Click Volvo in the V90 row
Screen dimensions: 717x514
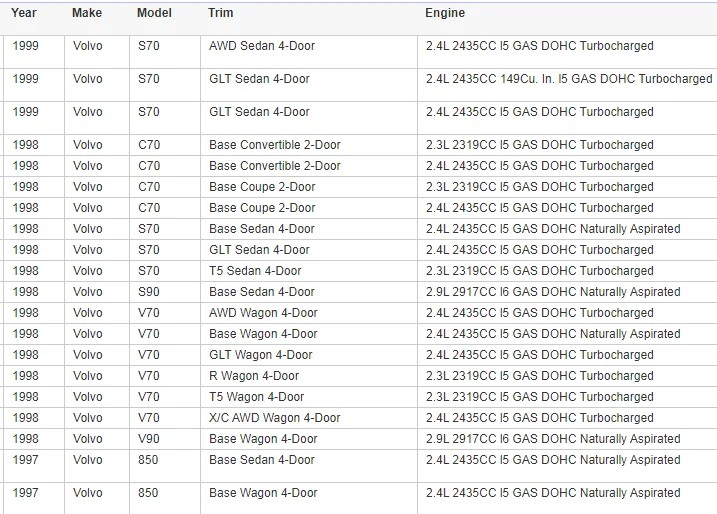coord(88,439)
